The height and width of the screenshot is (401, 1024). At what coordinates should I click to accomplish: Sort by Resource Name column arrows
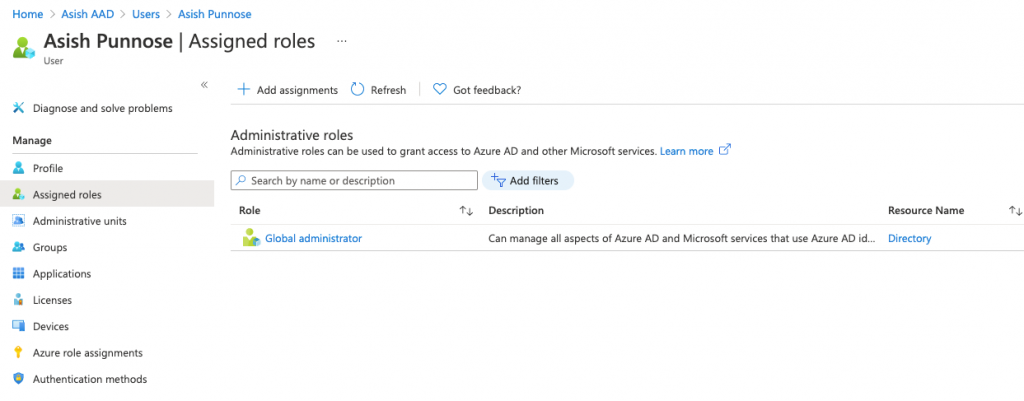tap(1015, 210)
